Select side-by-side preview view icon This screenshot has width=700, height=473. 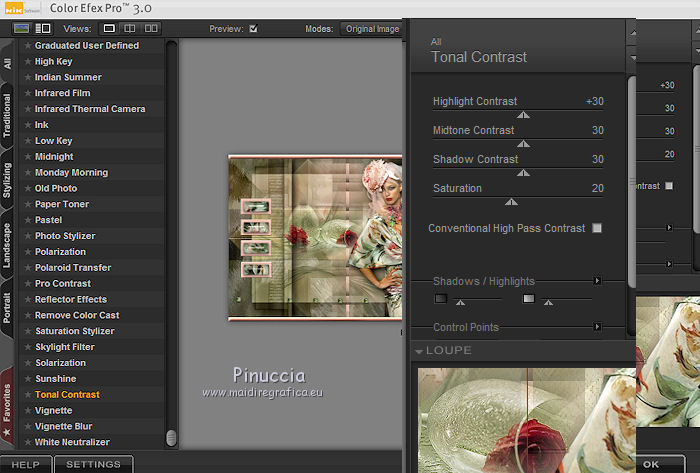click(151, 29)
